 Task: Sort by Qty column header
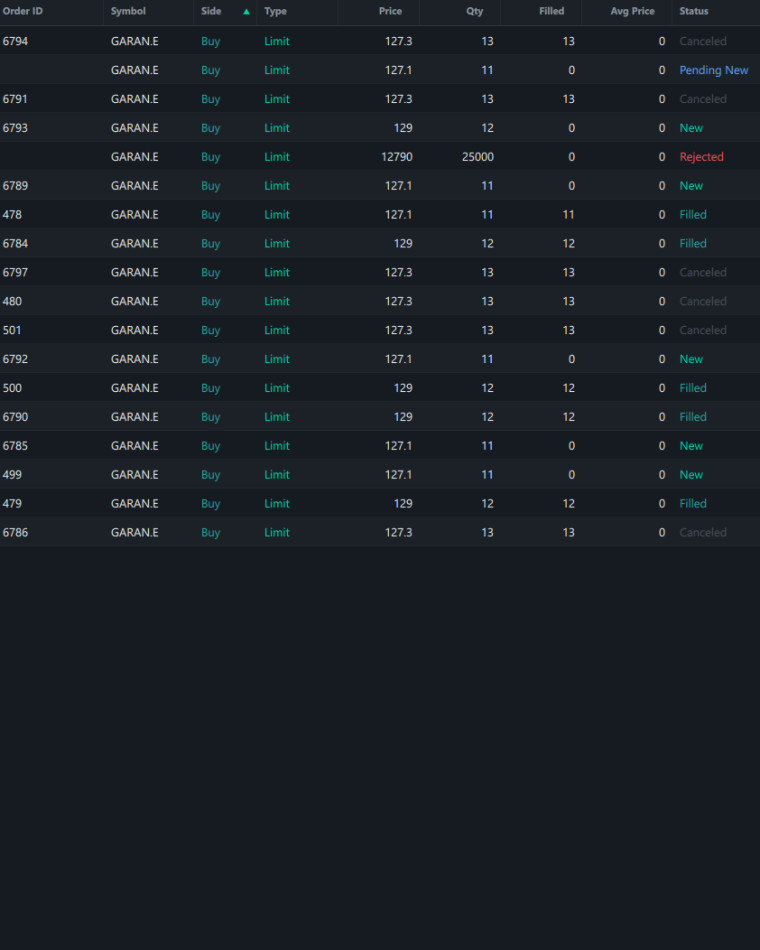pyautogui.click(x=475, y=11)
